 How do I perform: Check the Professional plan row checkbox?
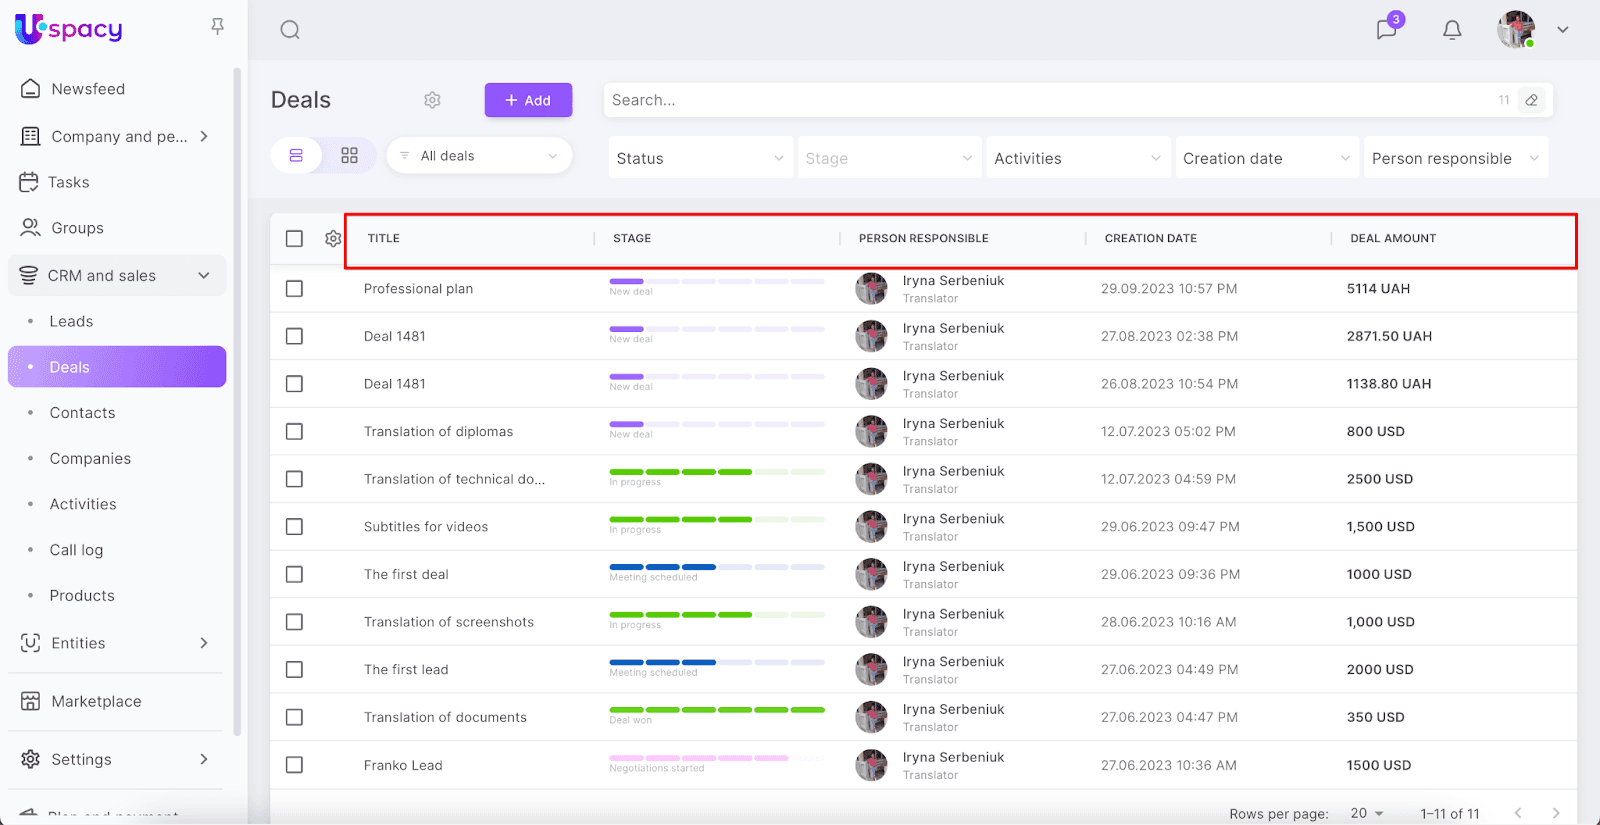click(x=294, y=289)
